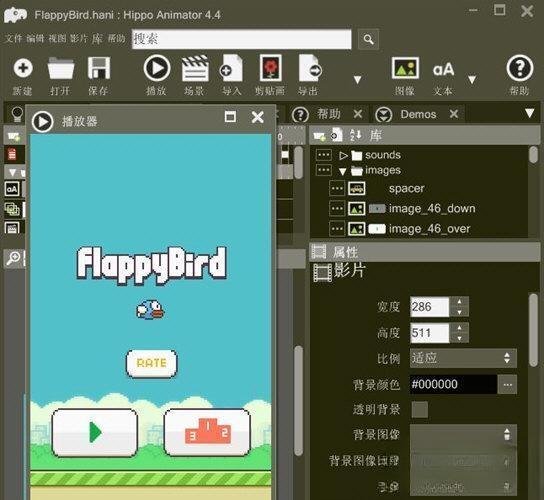Open a file with the 打开 icon
The image size is (544, 500).
click(x=61, y=68)
